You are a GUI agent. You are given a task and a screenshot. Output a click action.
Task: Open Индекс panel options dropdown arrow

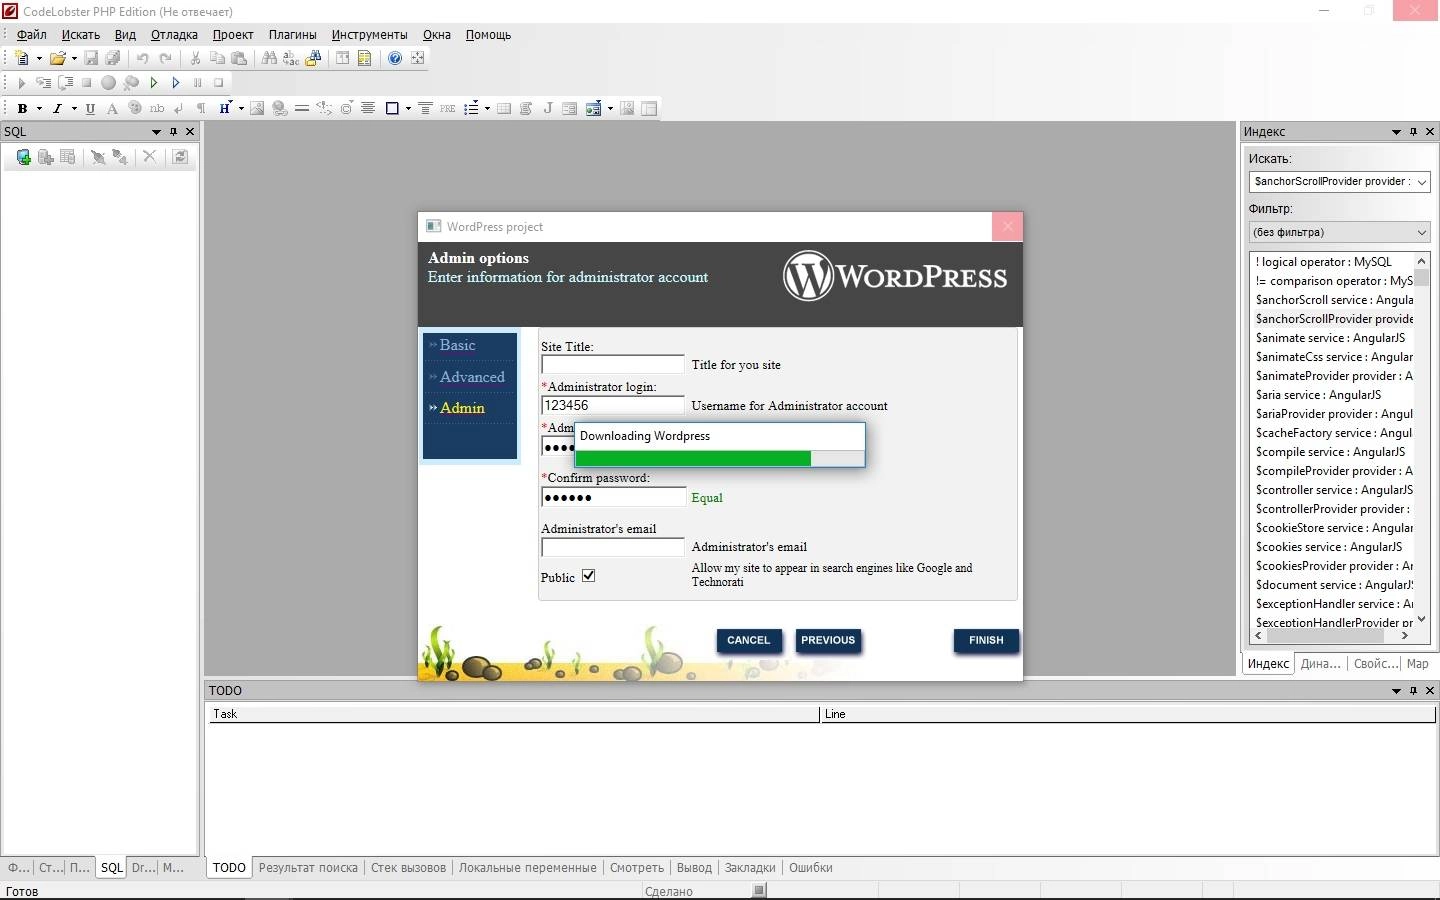[x=1396, y=132]
